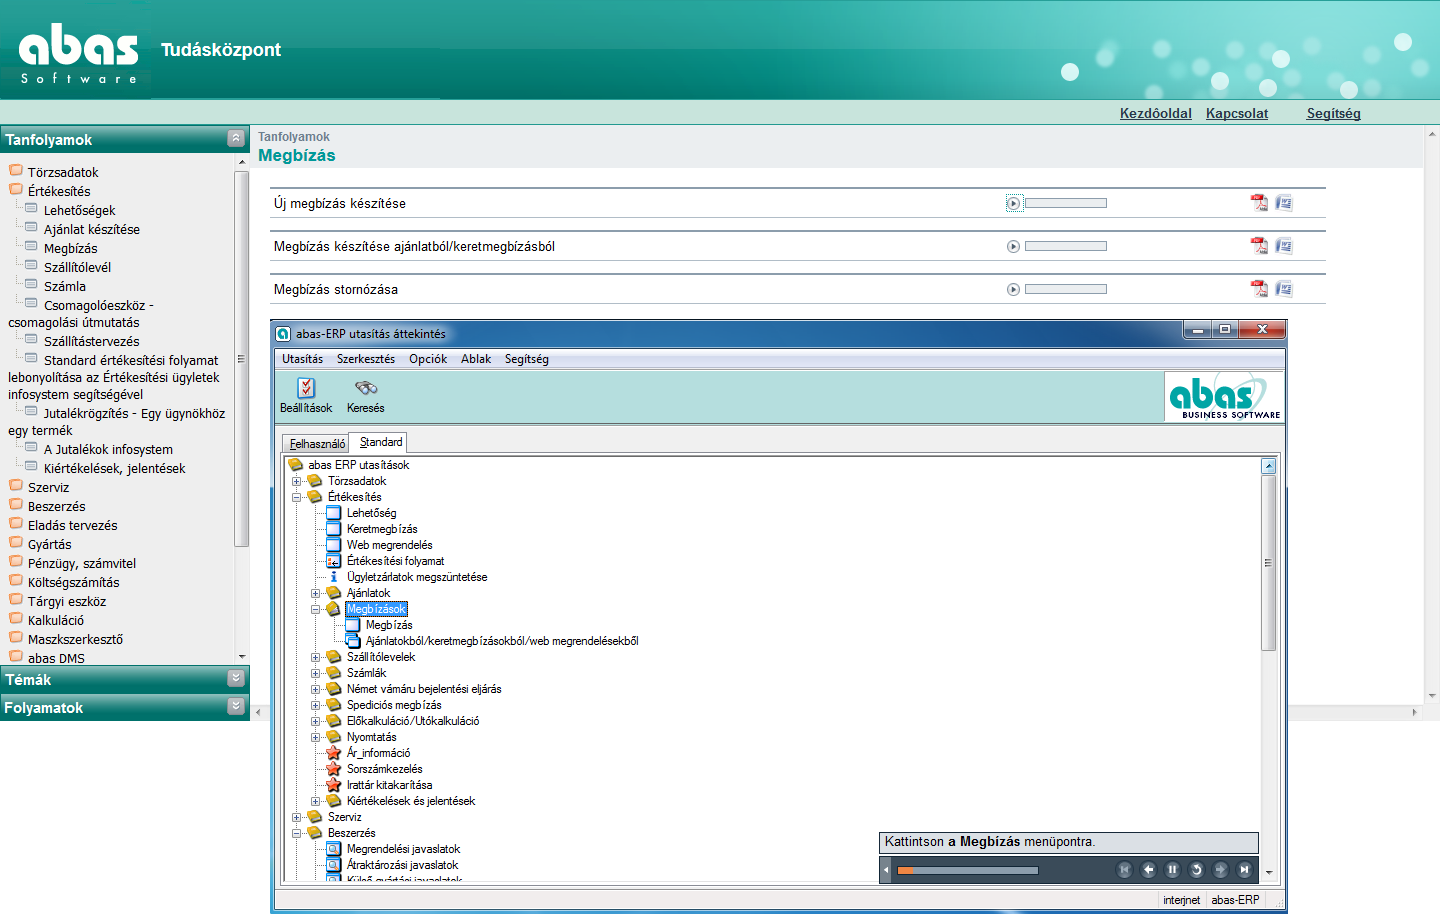Expand the Szerviz node in ERP tree
Screen dimensions: 1440x915
click(x=296, y=817)
